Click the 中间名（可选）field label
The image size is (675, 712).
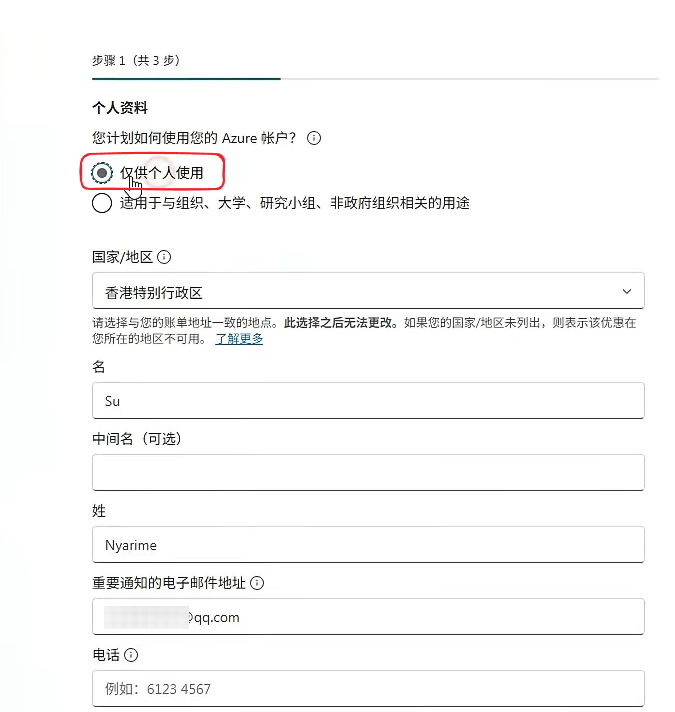[136, 438]
